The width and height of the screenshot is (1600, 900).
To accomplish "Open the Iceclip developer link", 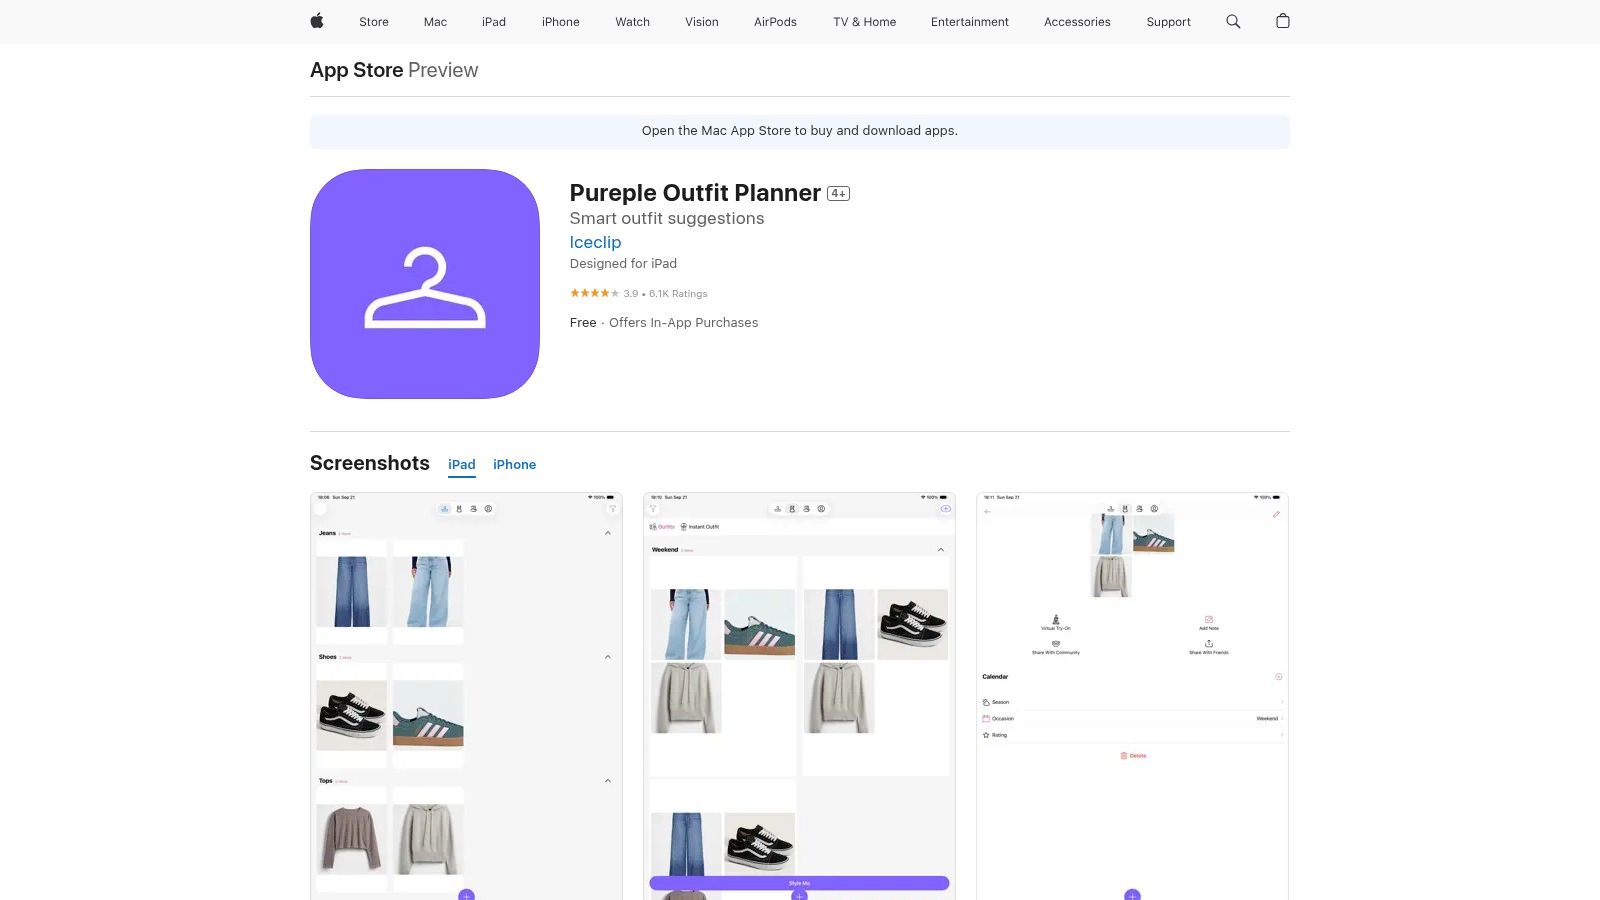I will (x=595, y=242).
